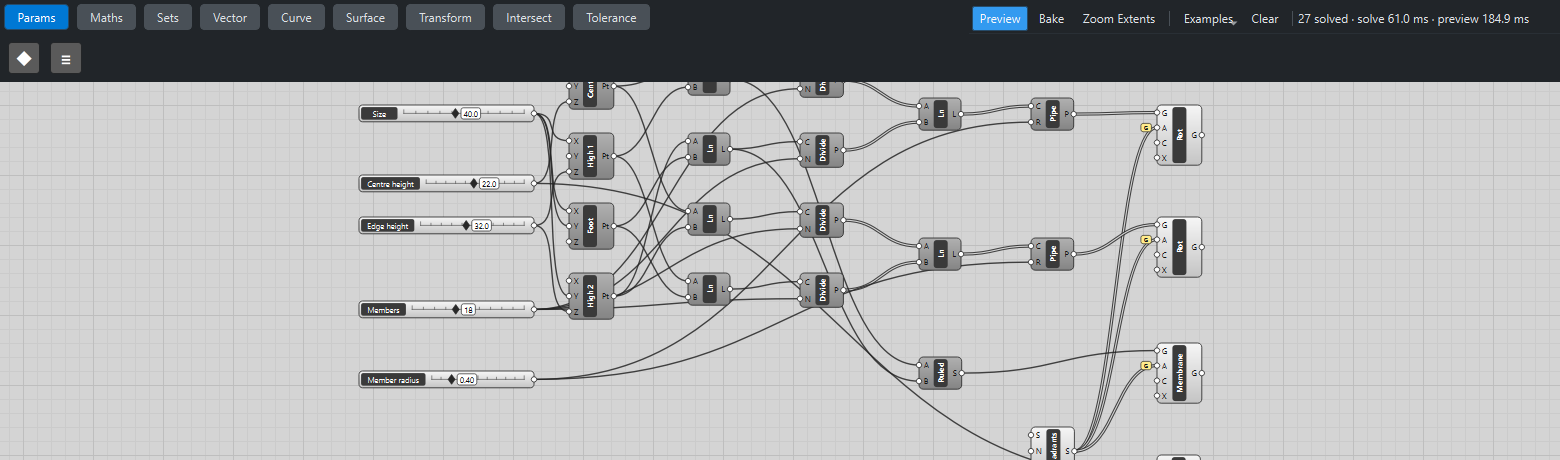Click the Size value 40.0
This screenshot has width=1560, height=460.
[471, 114]
